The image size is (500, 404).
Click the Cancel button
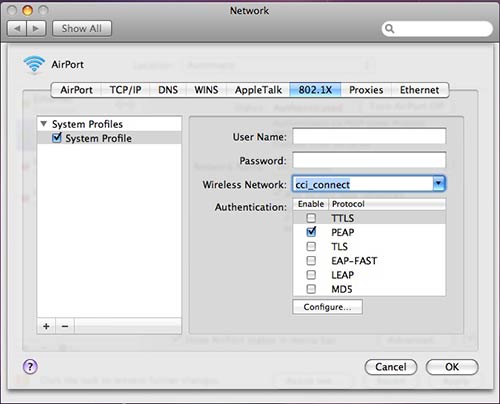391,367
